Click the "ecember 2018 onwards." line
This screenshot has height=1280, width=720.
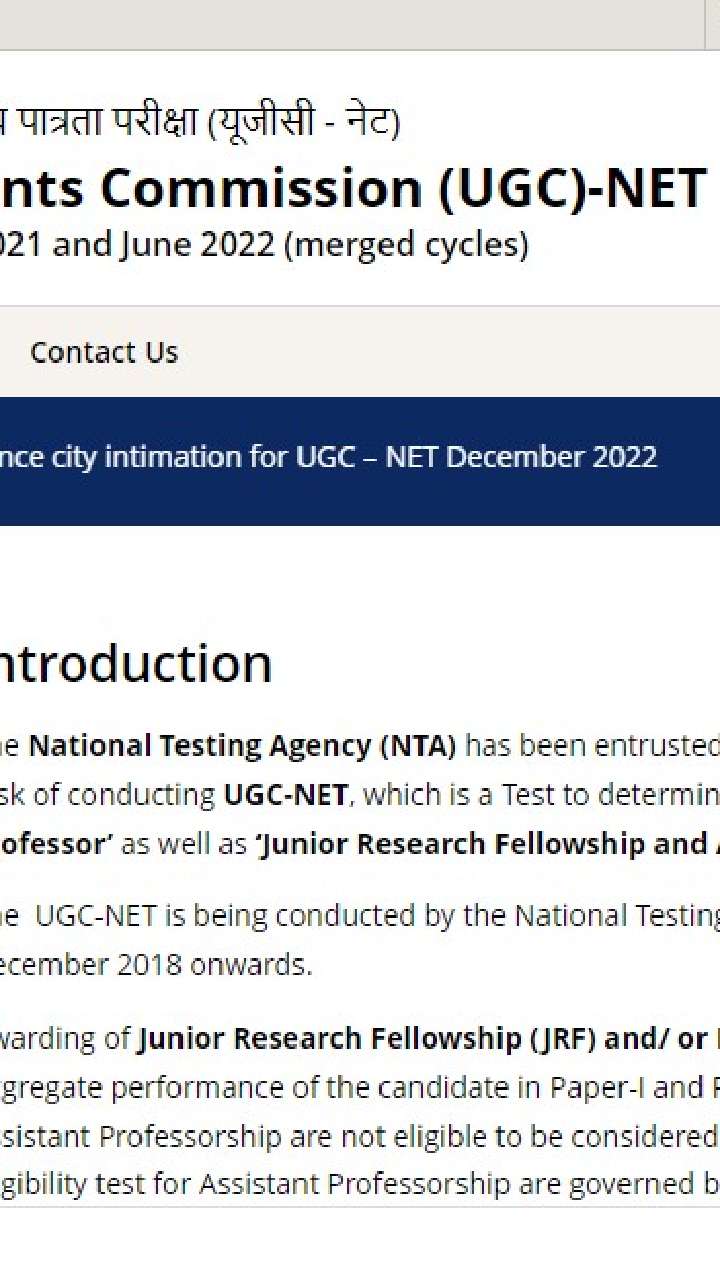point(155,966)
